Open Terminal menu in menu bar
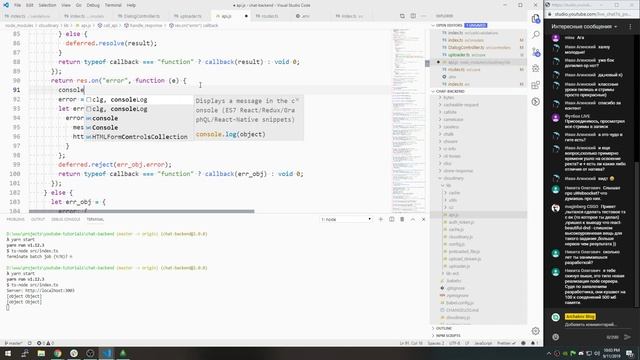 [x=113, y=5]
